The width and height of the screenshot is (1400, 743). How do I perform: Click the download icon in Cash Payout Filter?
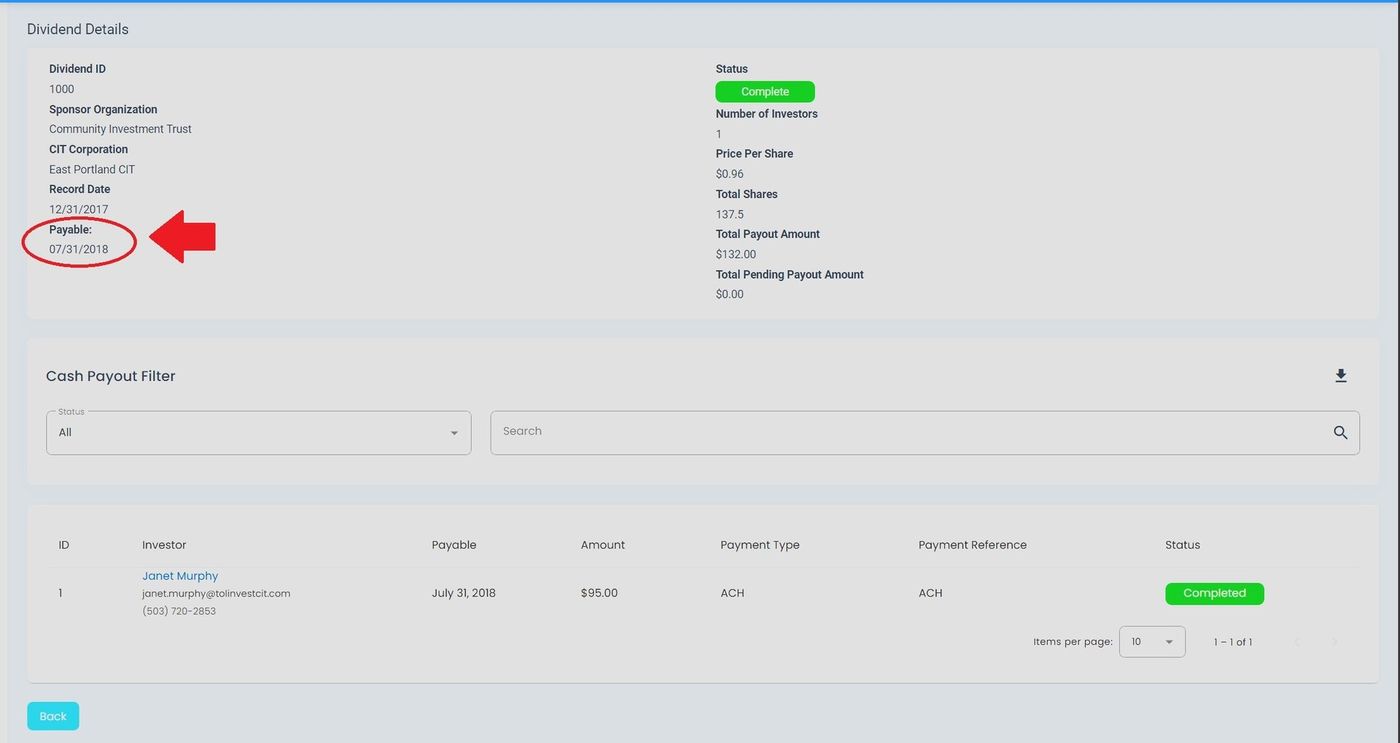(1341, 376)
